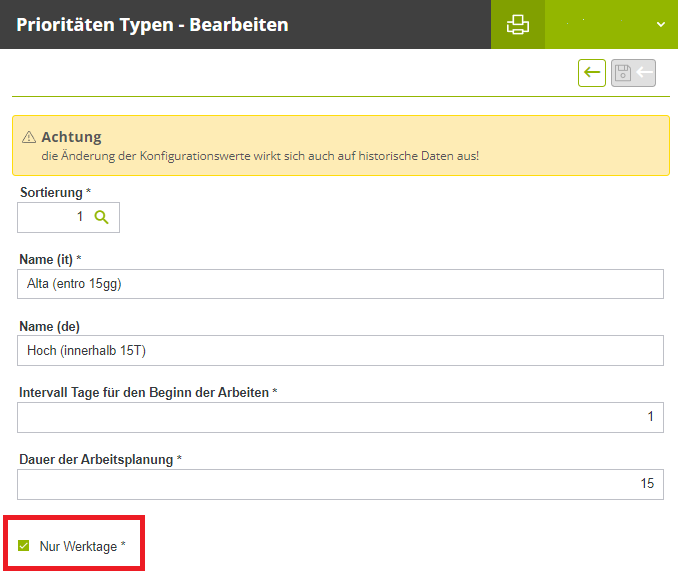Click the Sortierung magnifier search icon

point(101,217)
